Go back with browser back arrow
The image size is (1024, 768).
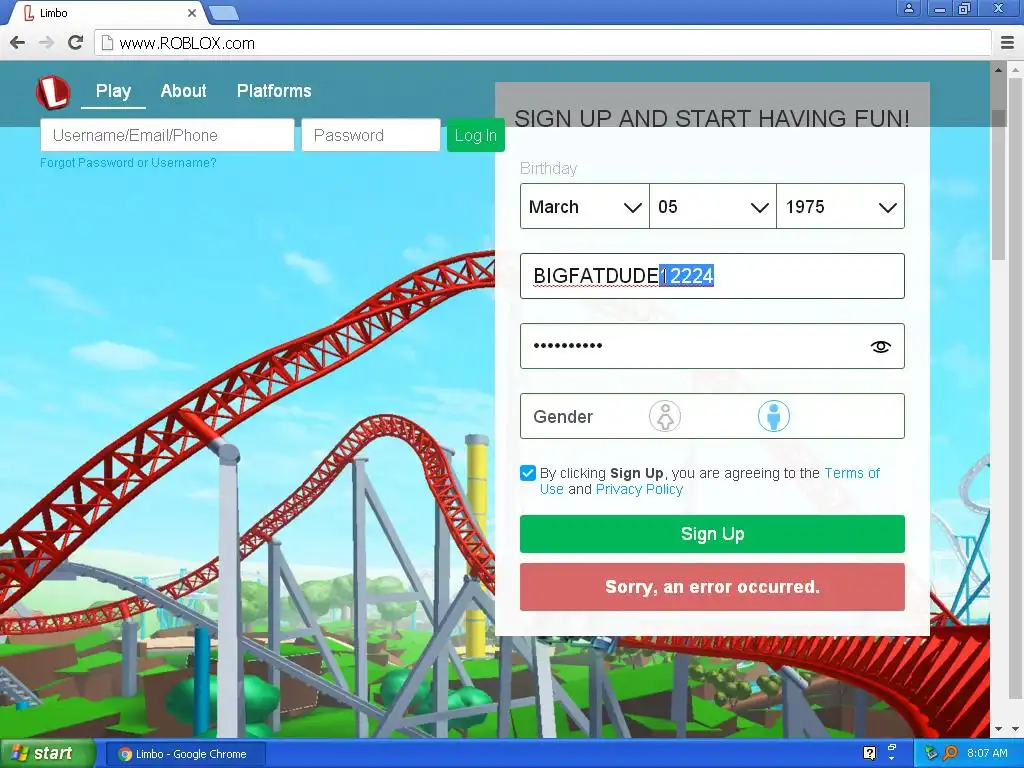click(x=18, y=43)
